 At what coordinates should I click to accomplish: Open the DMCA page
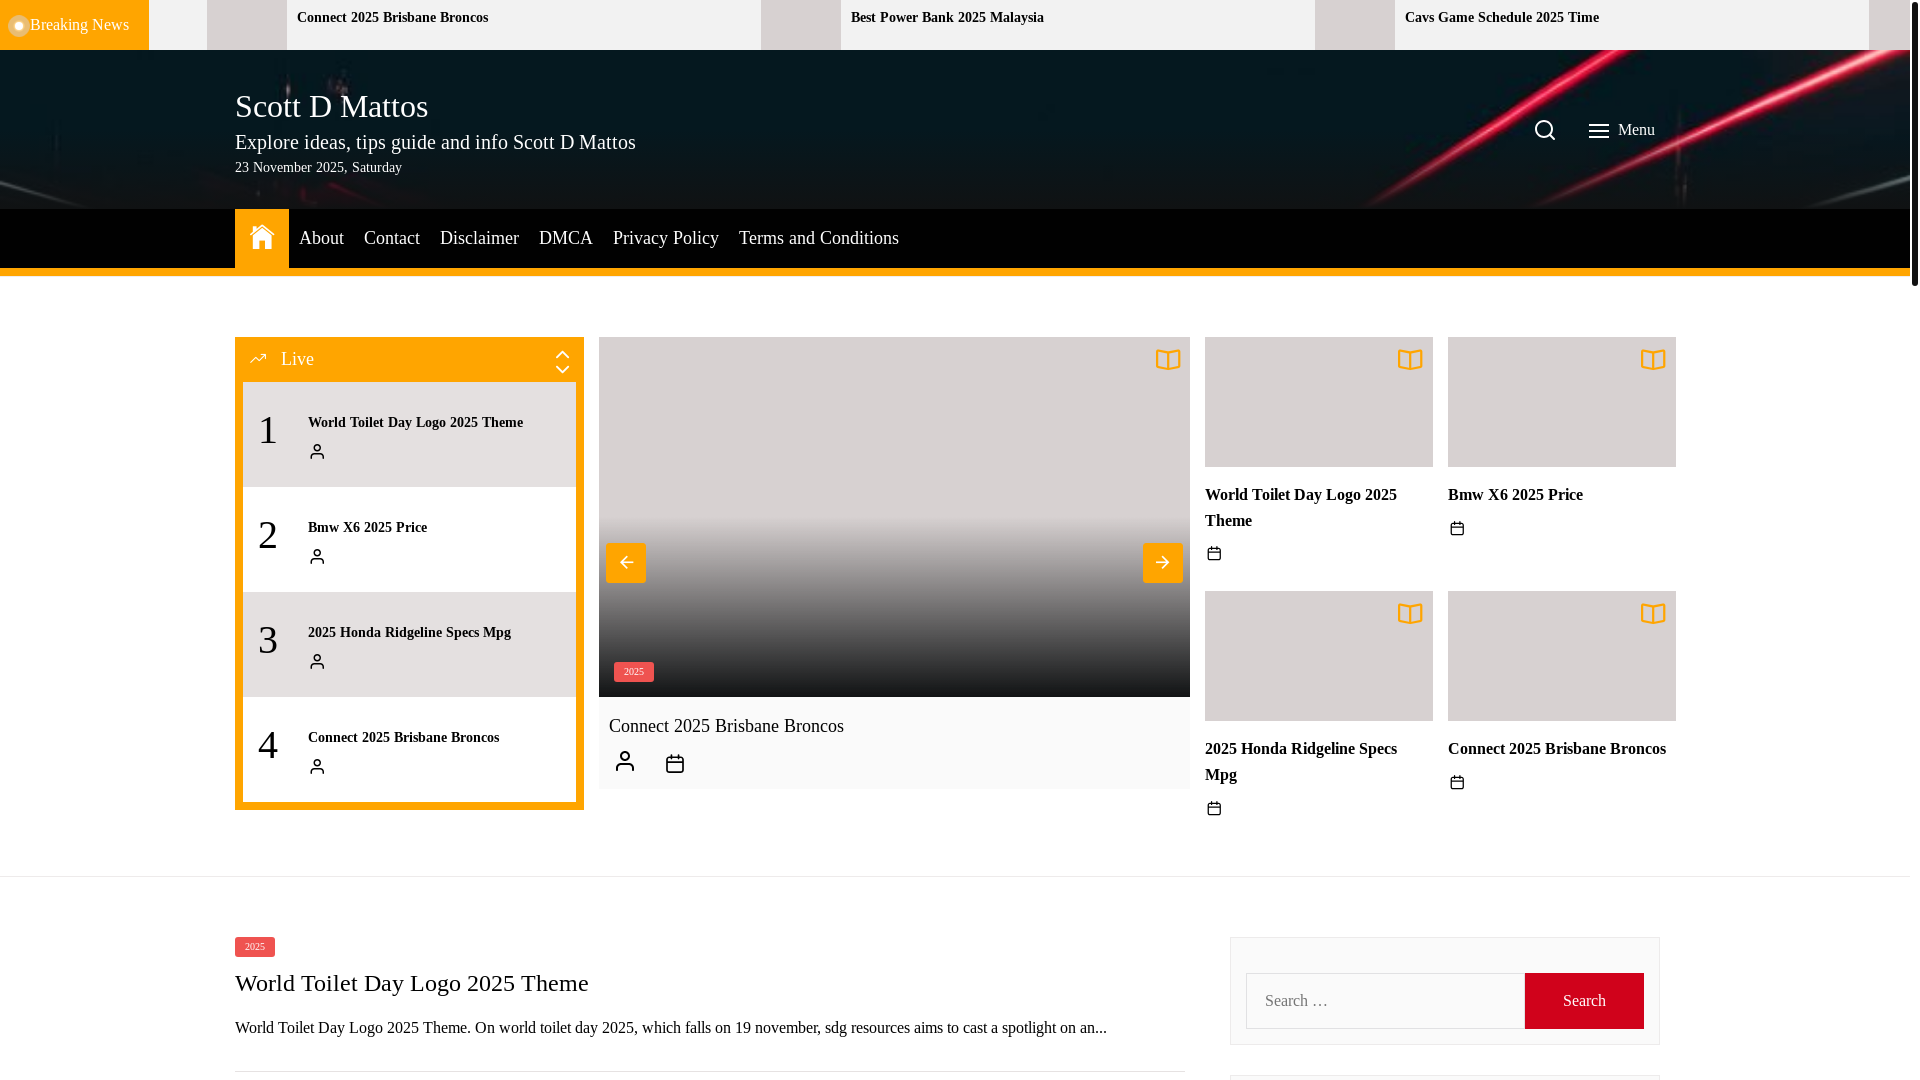tap(566, 238)
